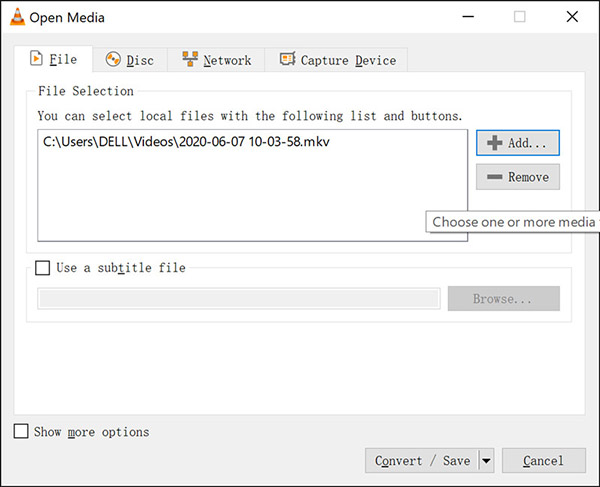Click the Remove button

point(518,177)
